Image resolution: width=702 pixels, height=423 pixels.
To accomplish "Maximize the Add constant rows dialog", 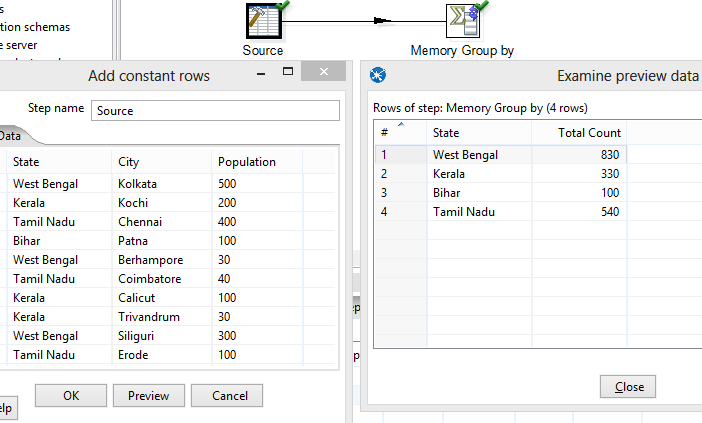I will (x=287, y=72).
